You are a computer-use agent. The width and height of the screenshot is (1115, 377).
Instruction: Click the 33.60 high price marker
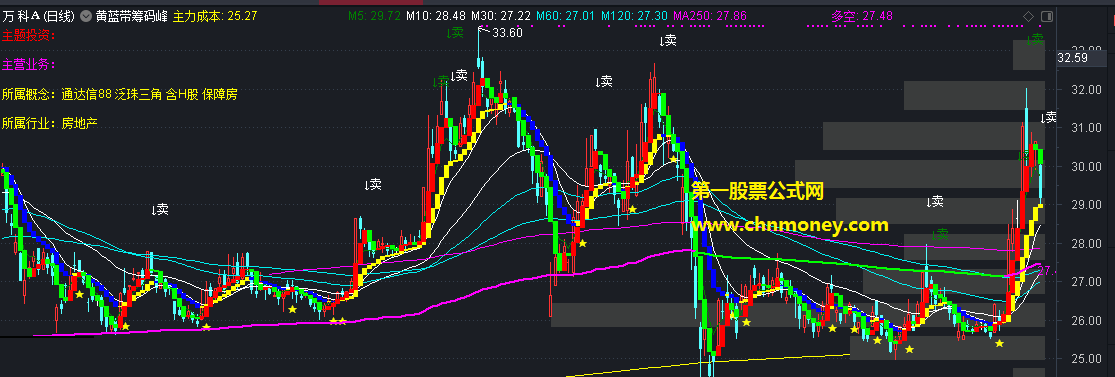tap(507, 33)
